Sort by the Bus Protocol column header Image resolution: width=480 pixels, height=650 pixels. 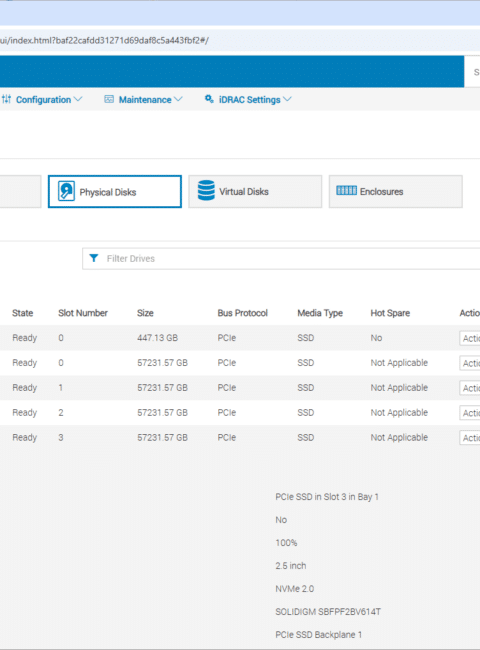pyautogui.click(x=242, y=313)
